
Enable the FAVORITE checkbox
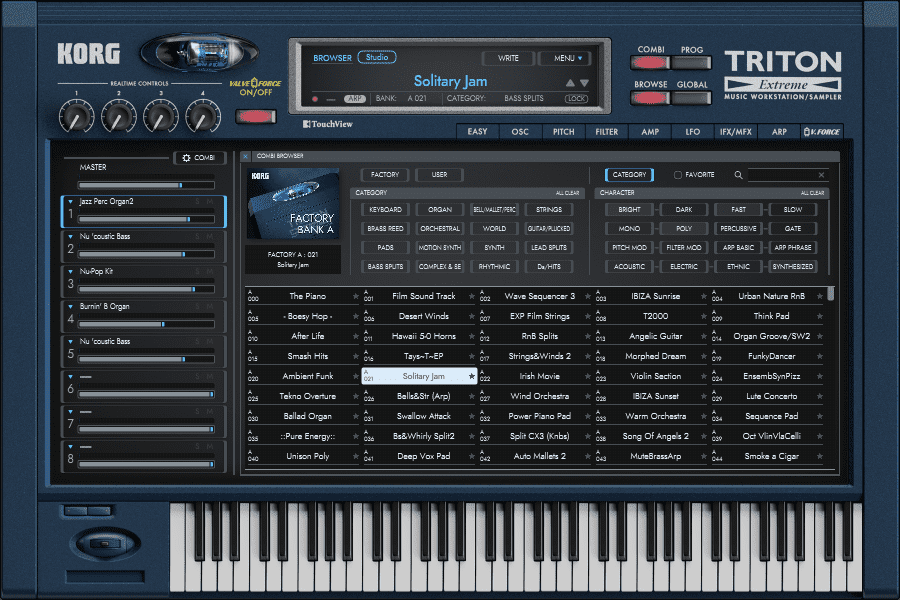pyautogui.click(x=678, y=175)
